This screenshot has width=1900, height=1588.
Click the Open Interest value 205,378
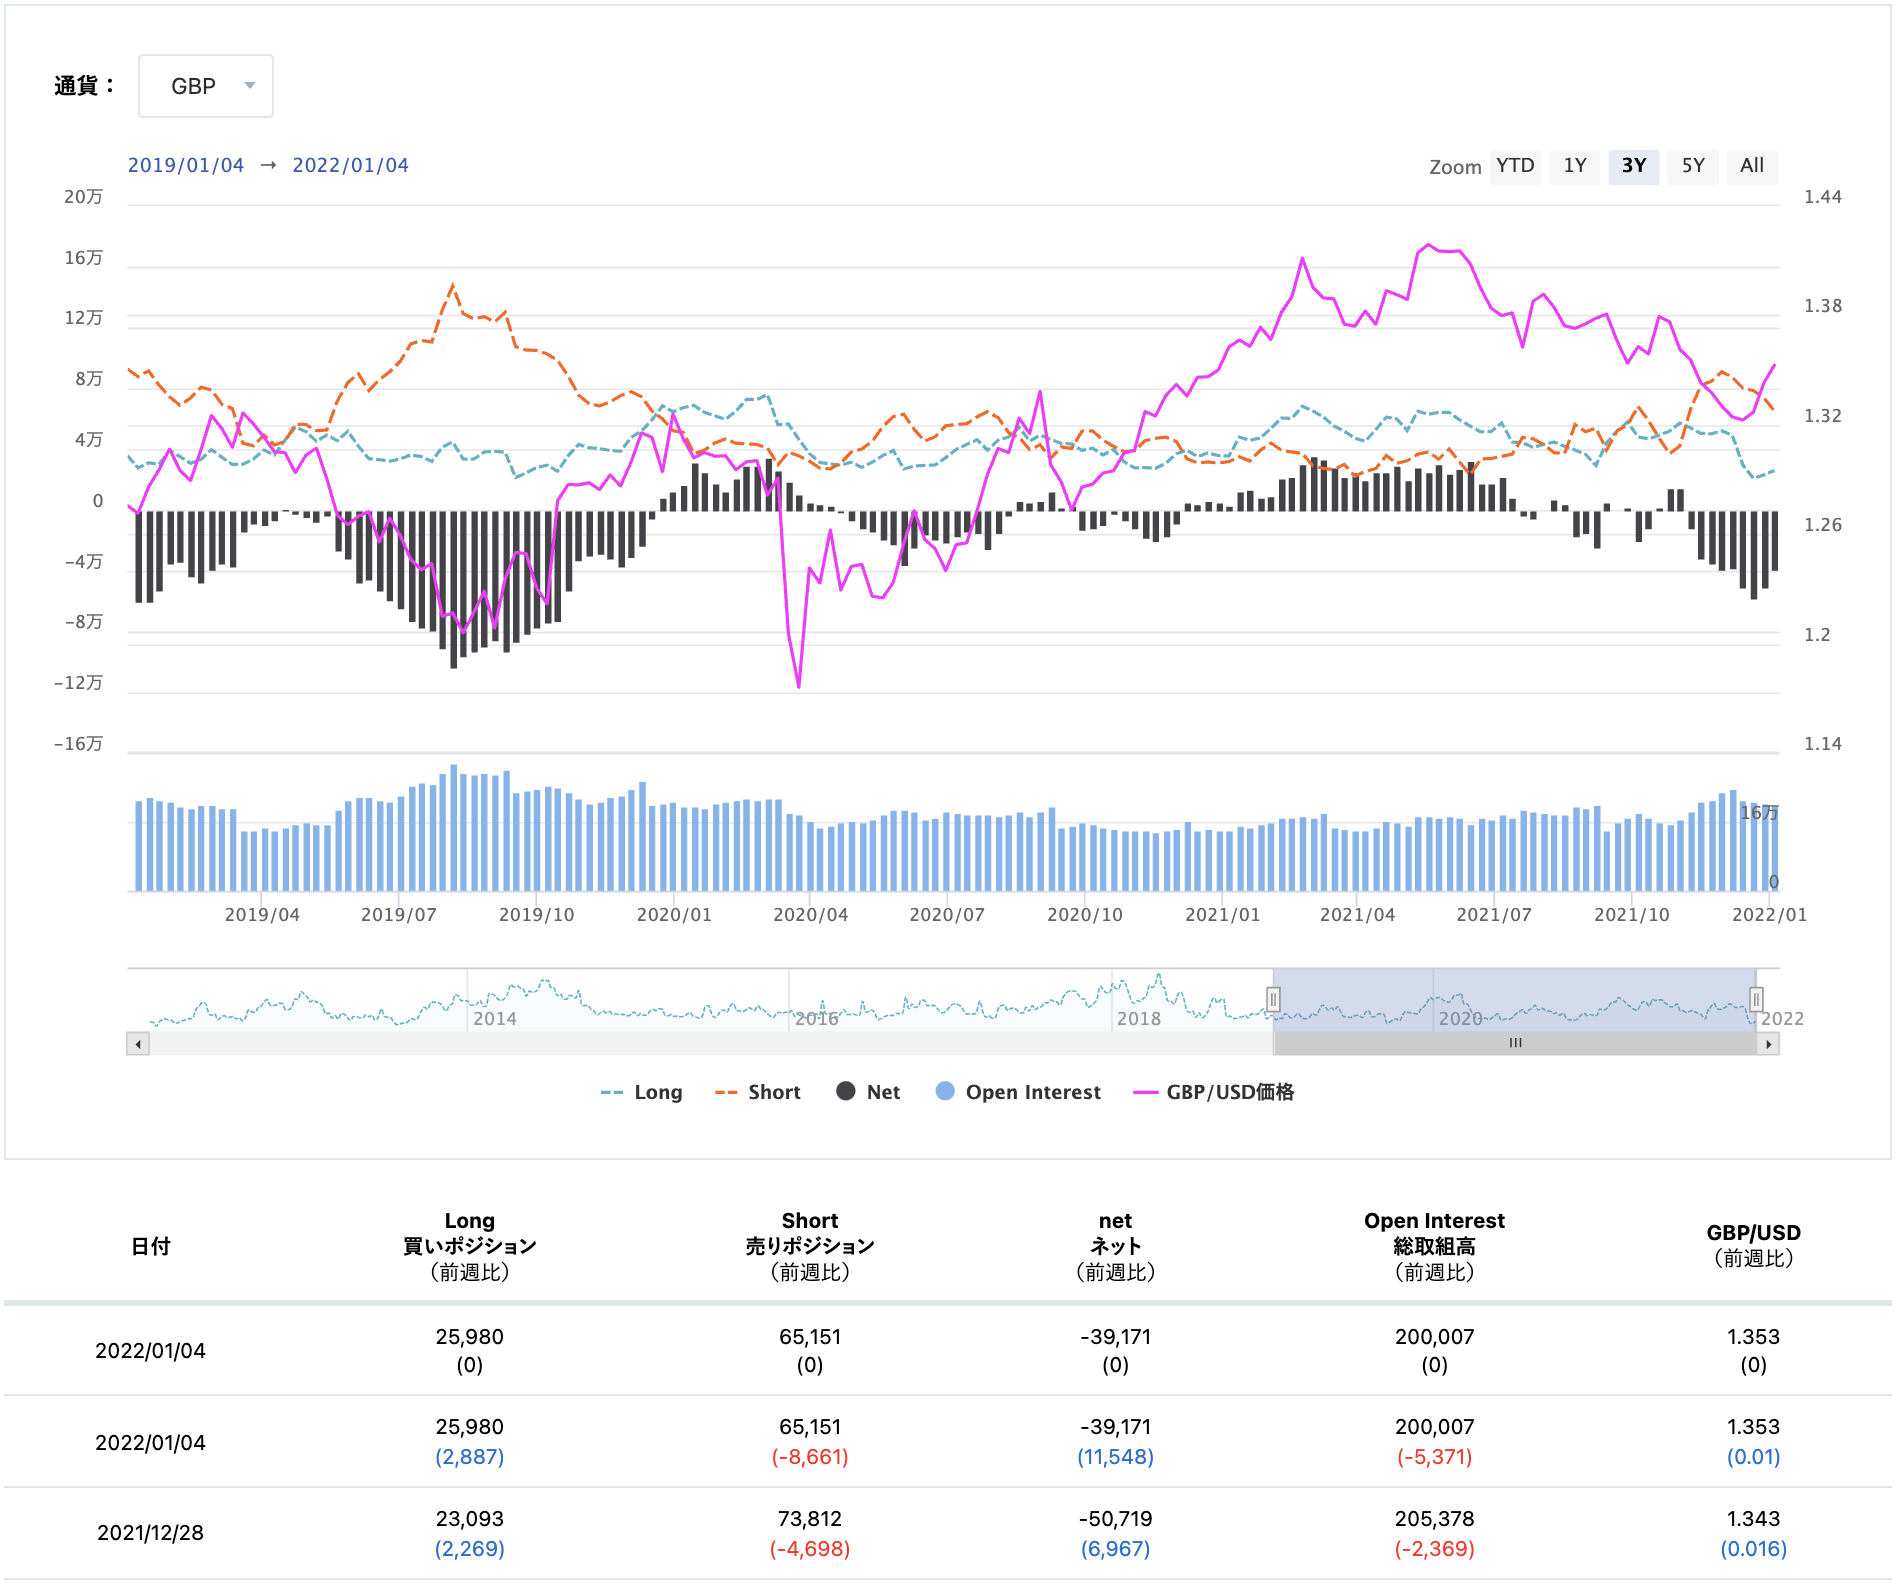(1434, 1519)
